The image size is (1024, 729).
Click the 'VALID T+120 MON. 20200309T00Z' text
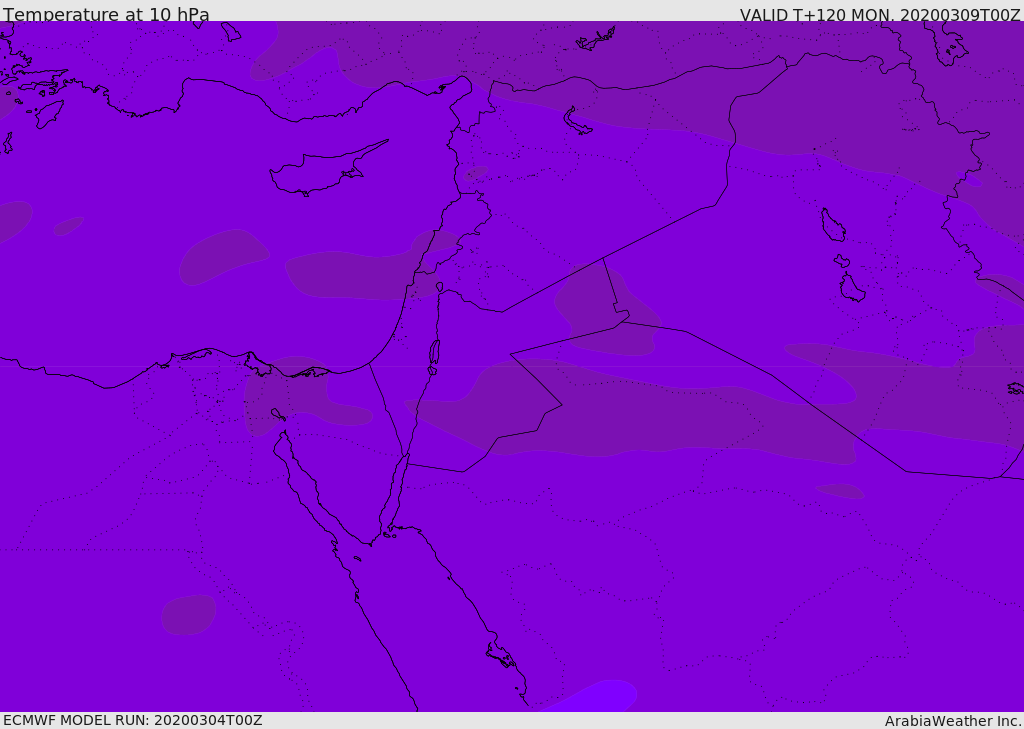click(x=880, y=14)
